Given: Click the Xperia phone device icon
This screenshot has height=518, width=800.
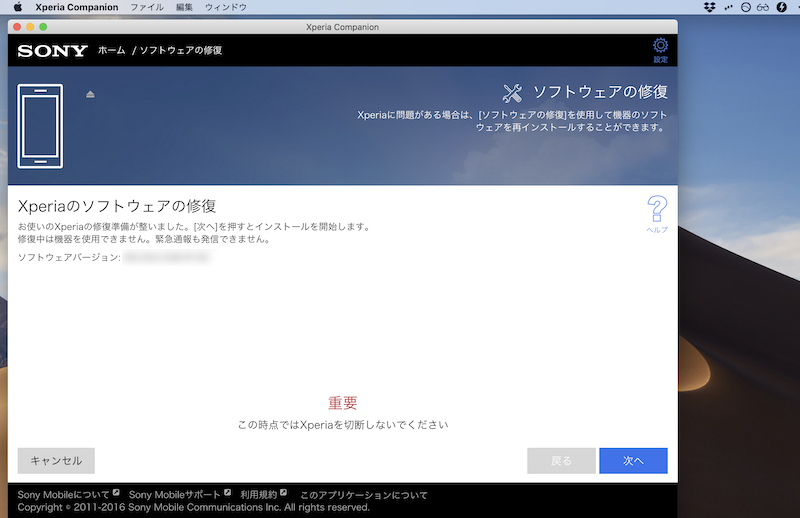Looking at the screenshot, I should coord(40,126).
